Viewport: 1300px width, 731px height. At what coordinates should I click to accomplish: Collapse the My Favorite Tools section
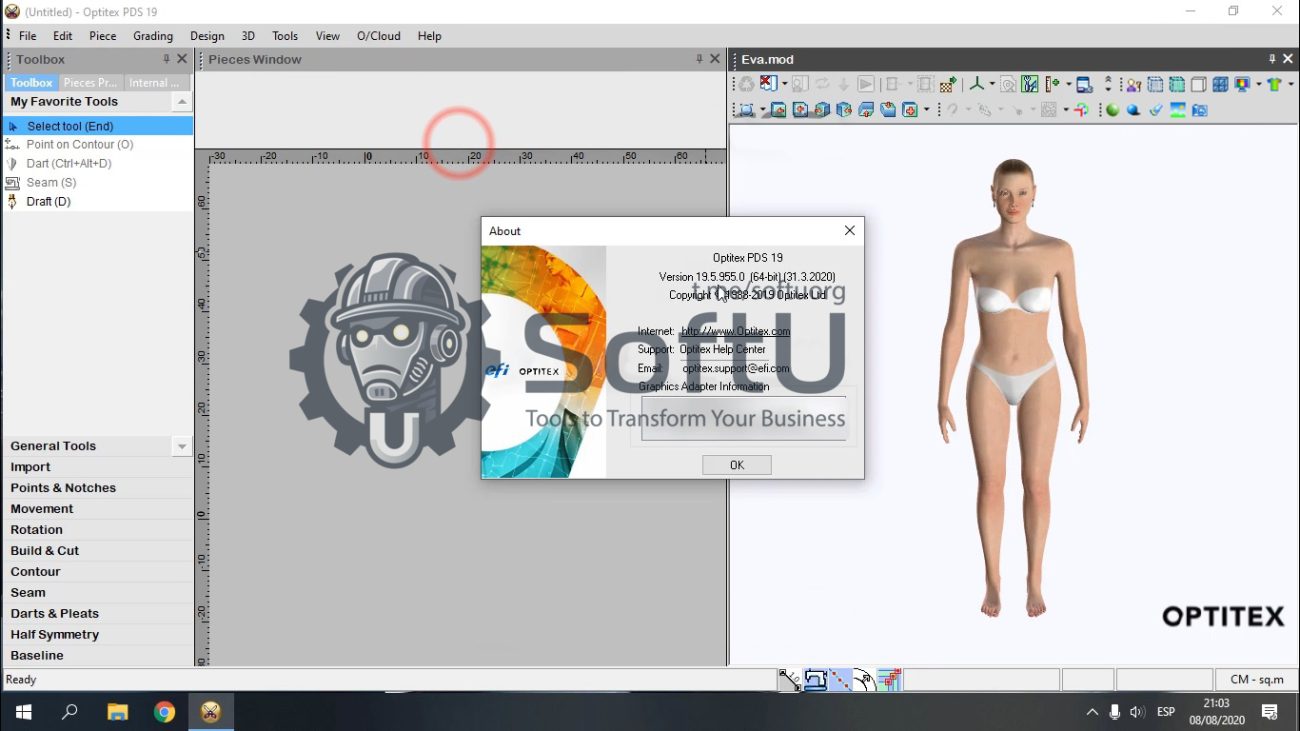[x=182, y=102]
